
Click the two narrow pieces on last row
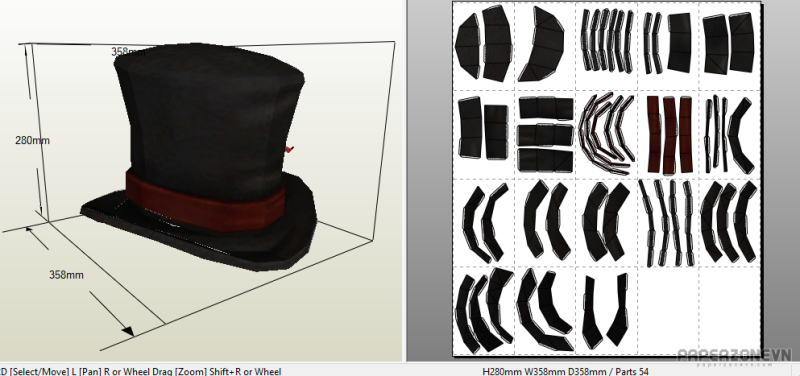pos(606,311)
